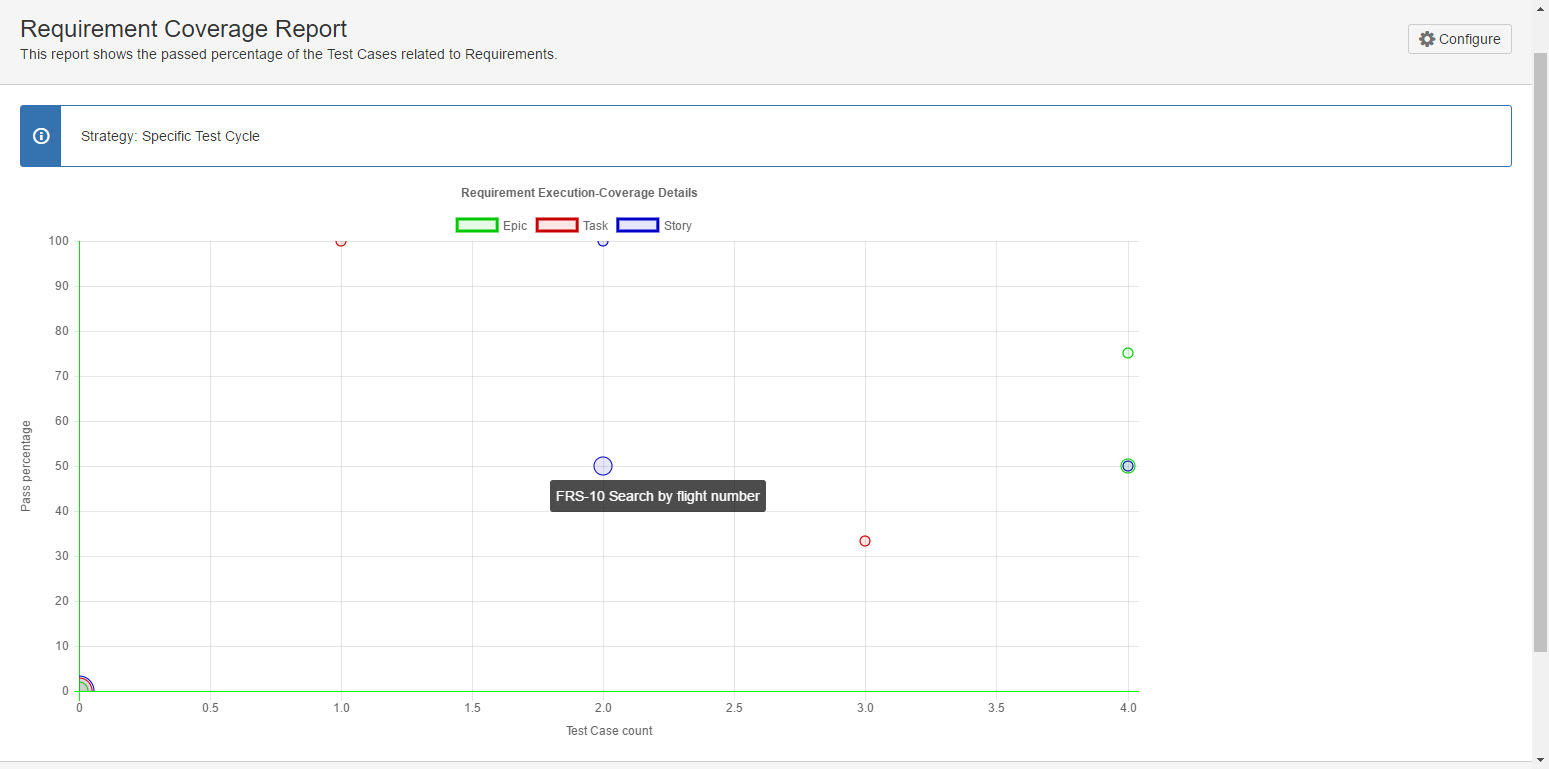Click the gear icon inside Configure
This screenshot has width=1549, height=769.
1427,39
